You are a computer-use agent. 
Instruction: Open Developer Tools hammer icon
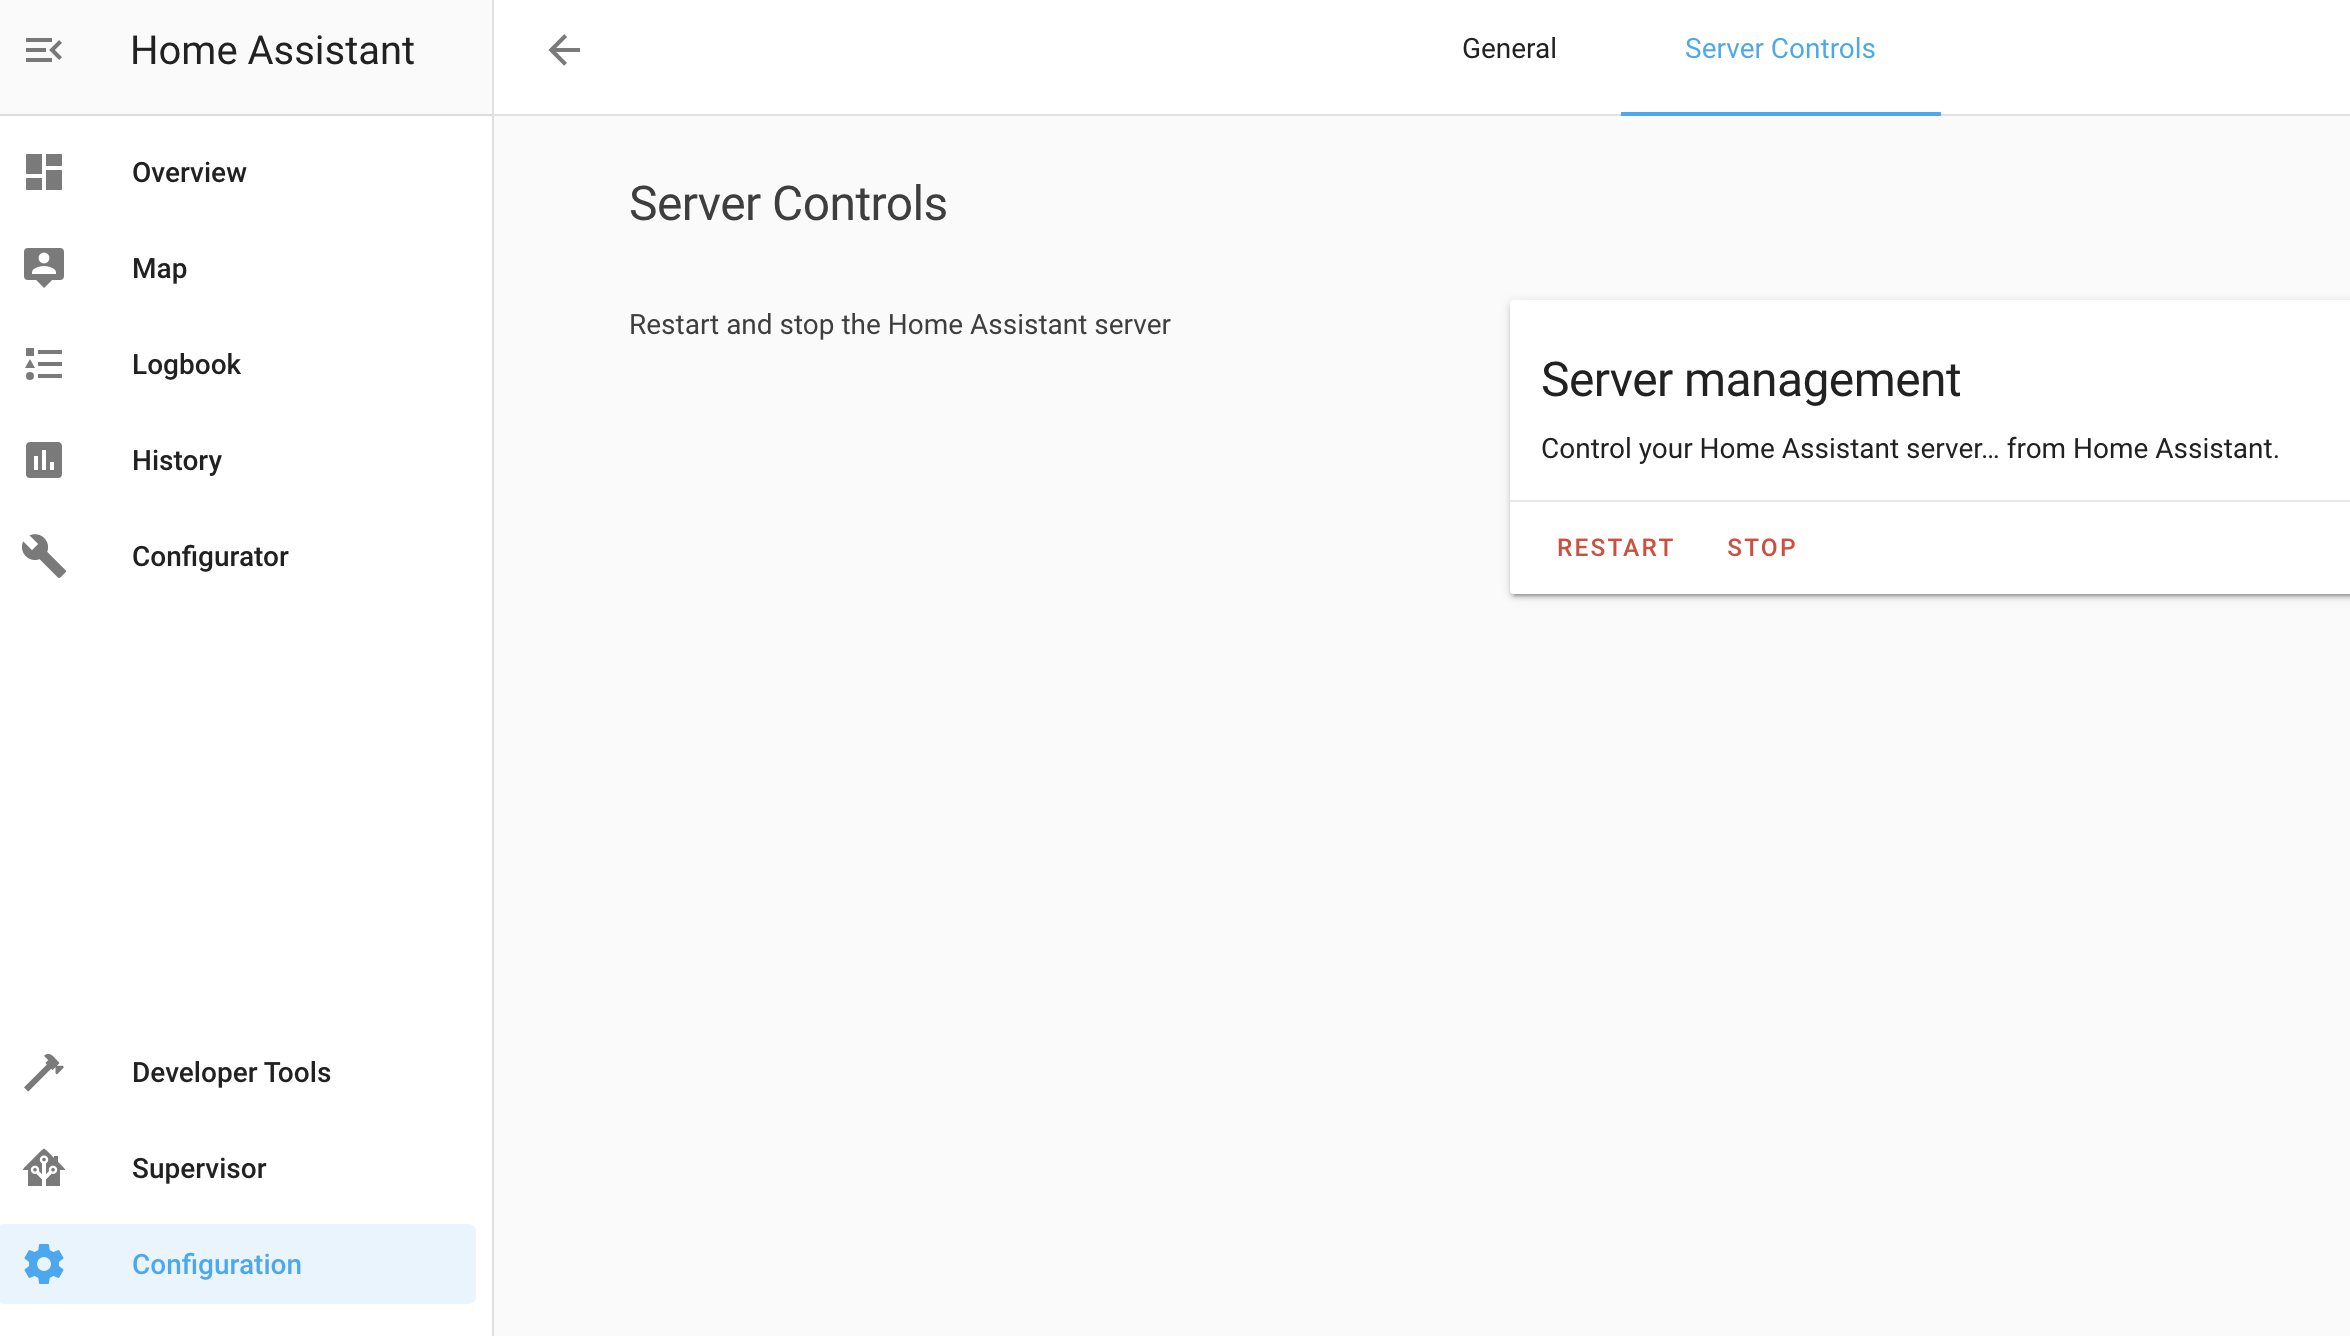pyautogui.click(x=44, y=1072)
